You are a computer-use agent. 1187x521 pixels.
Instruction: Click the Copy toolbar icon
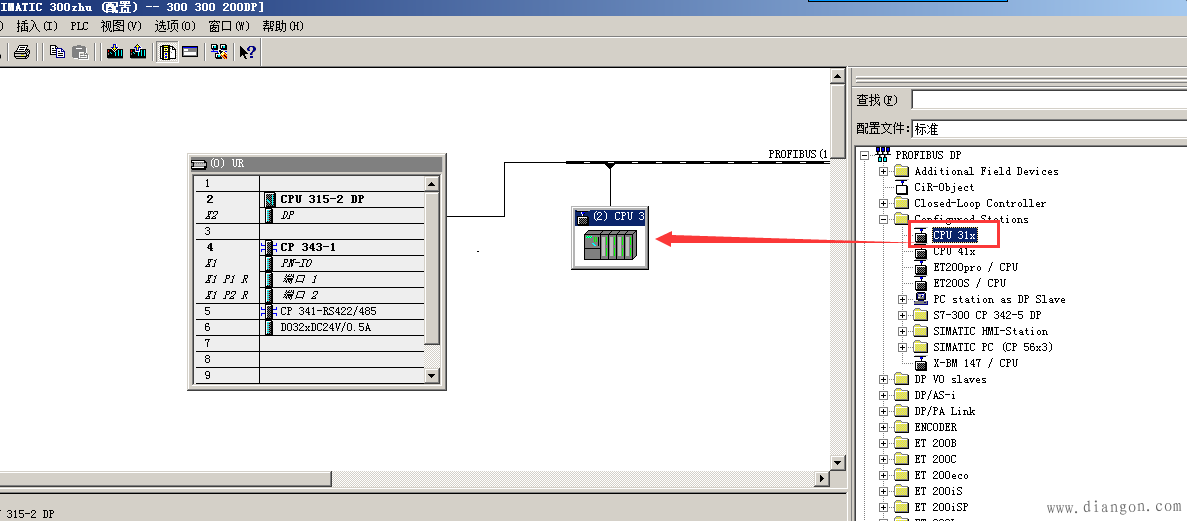pos(58,52)
